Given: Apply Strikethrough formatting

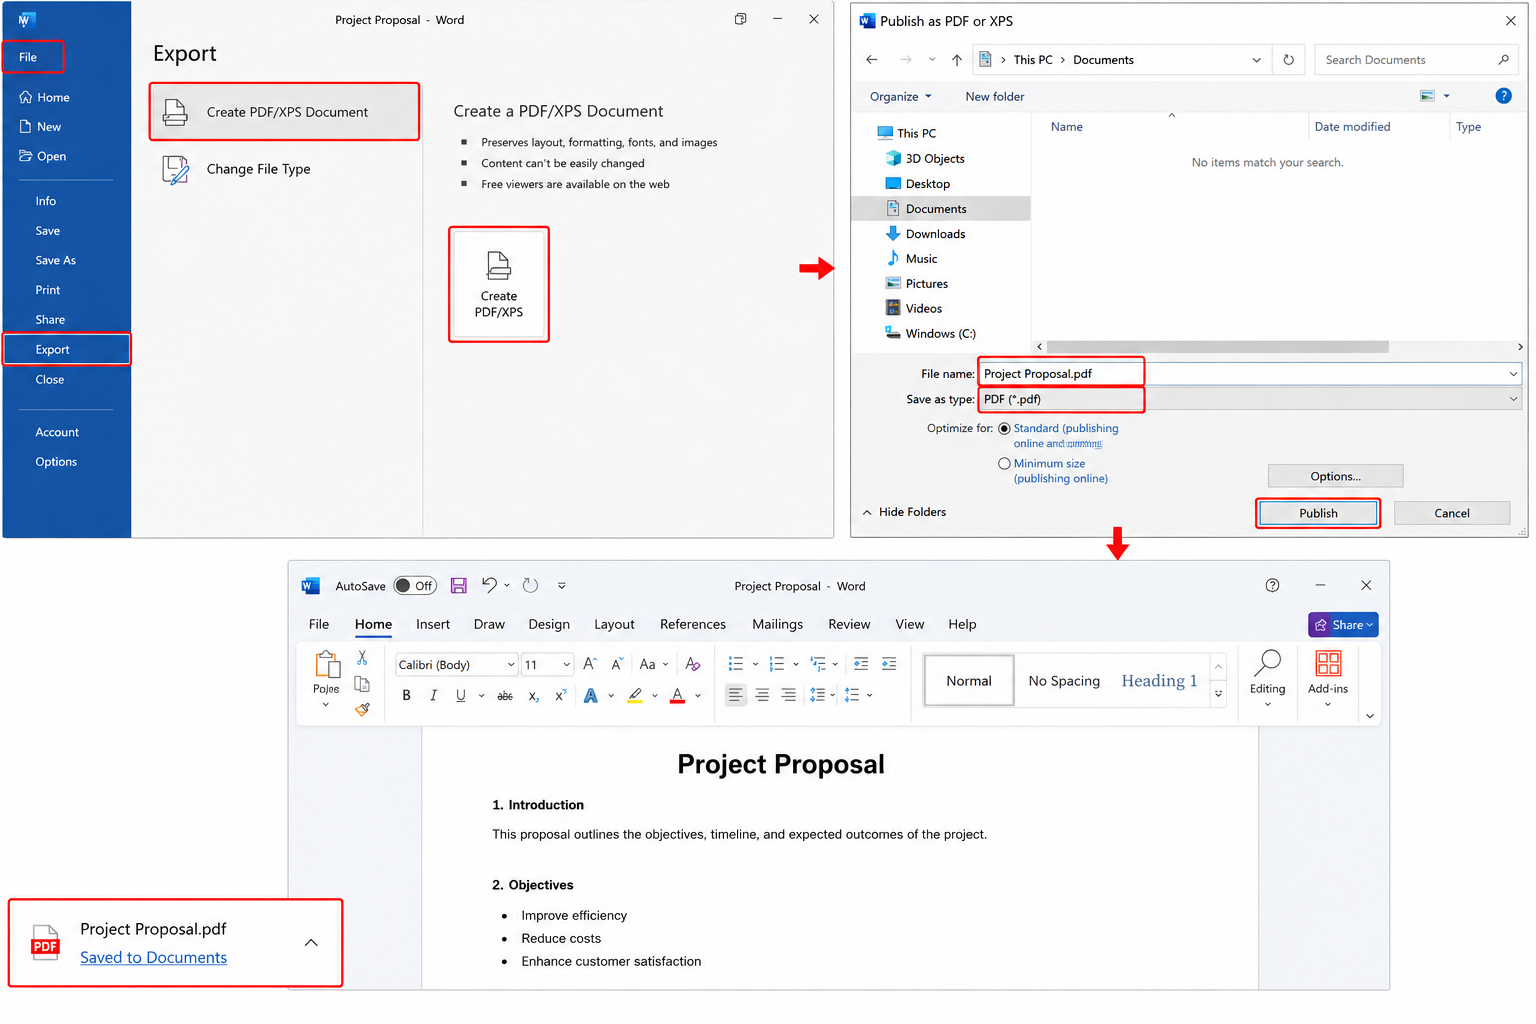Looking at the screenshot, I should (x=505, y=696).
